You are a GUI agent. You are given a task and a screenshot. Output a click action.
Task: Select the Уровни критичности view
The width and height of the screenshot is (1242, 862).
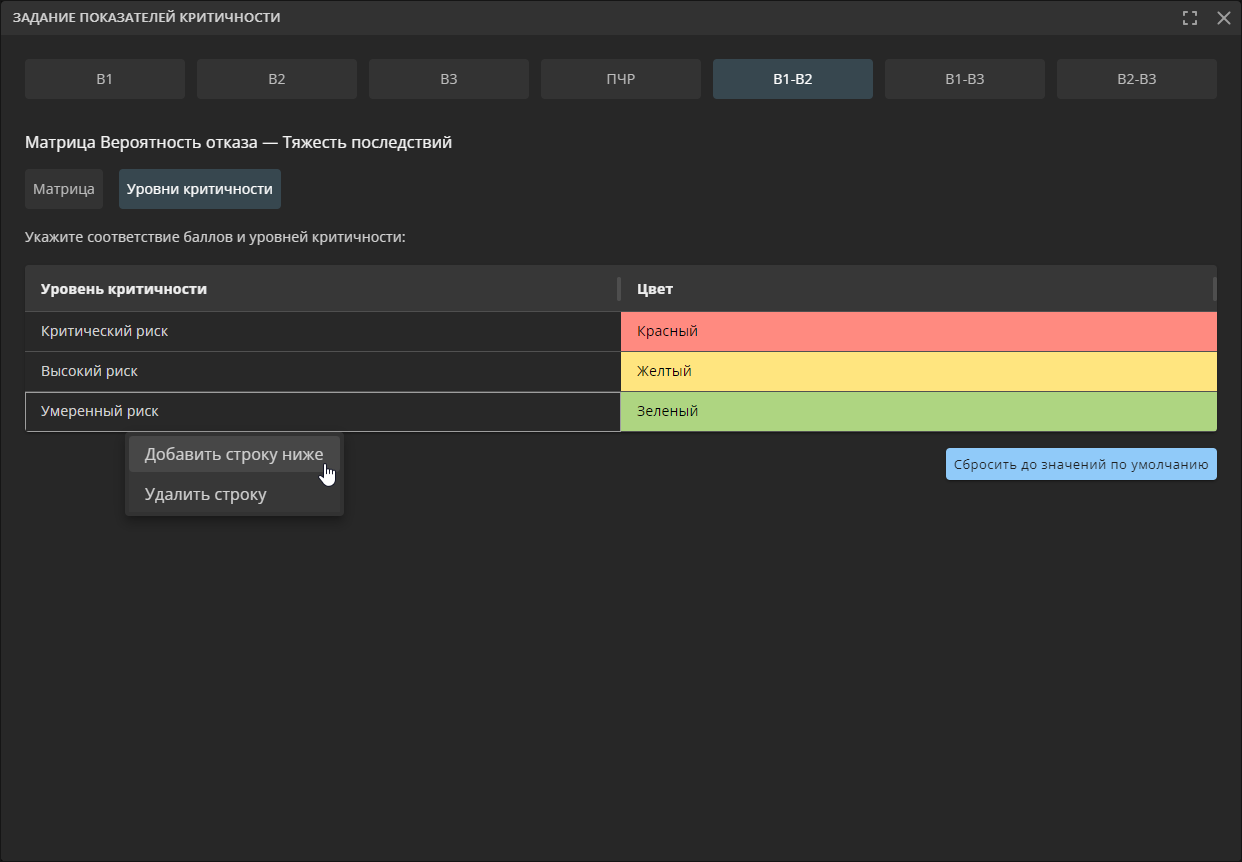pyautogui.click(x=200, y=189)
